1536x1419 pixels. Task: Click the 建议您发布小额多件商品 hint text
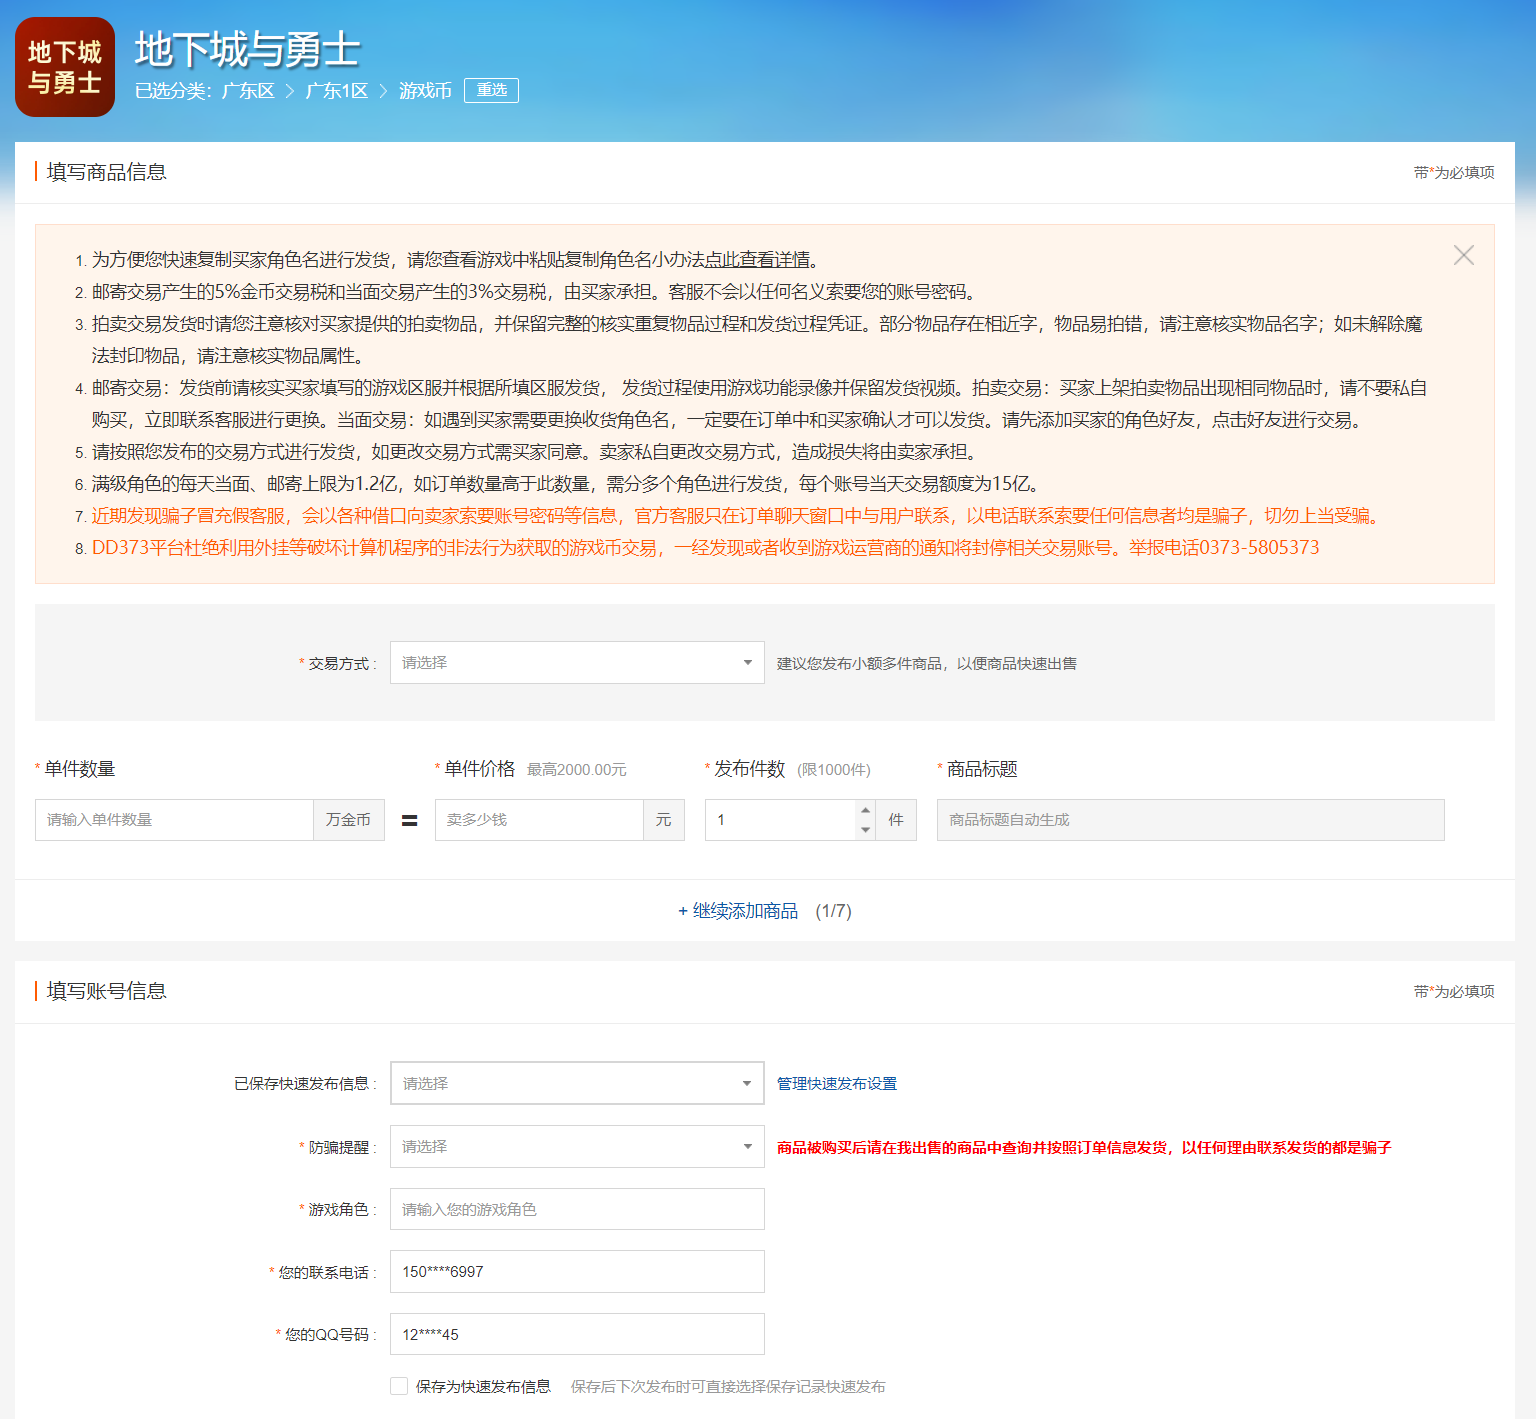pos(927,664)
